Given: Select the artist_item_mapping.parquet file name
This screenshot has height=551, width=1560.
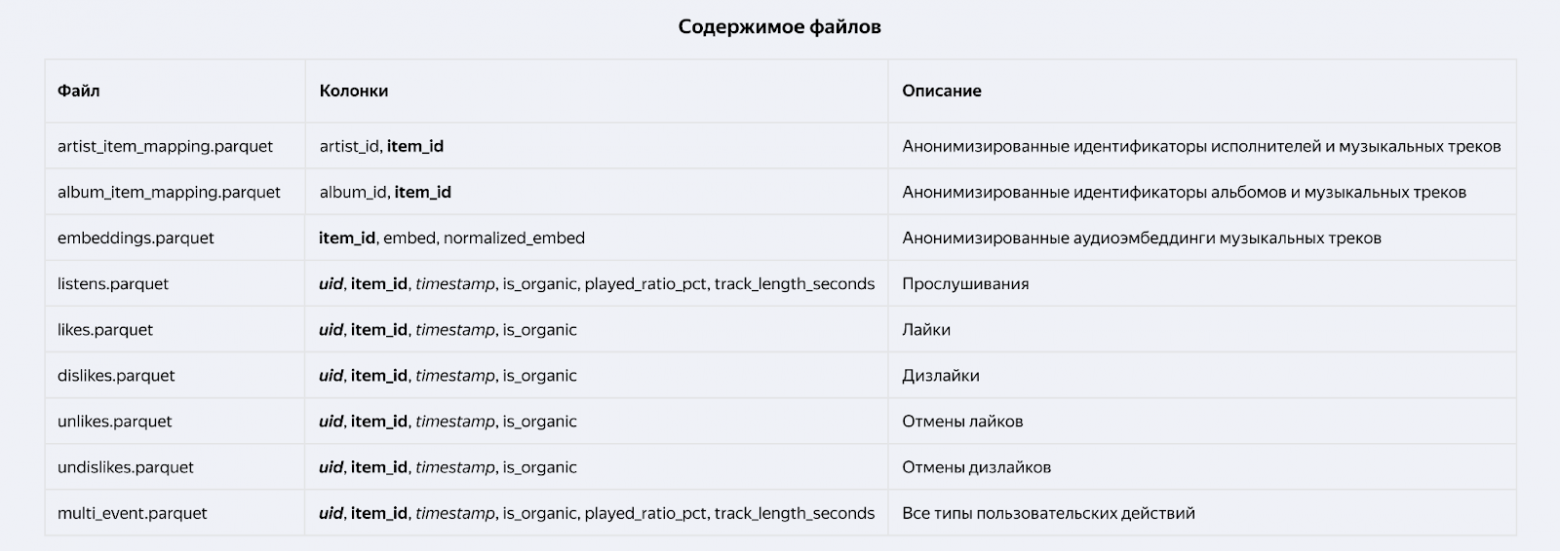Looking at the screenshot, I should pos(165,146).
